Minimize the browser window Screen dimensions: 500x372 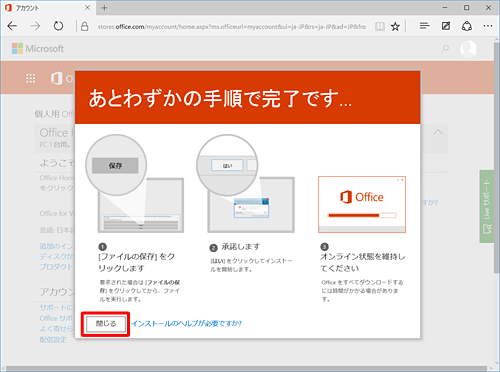(x=445, y=7)
